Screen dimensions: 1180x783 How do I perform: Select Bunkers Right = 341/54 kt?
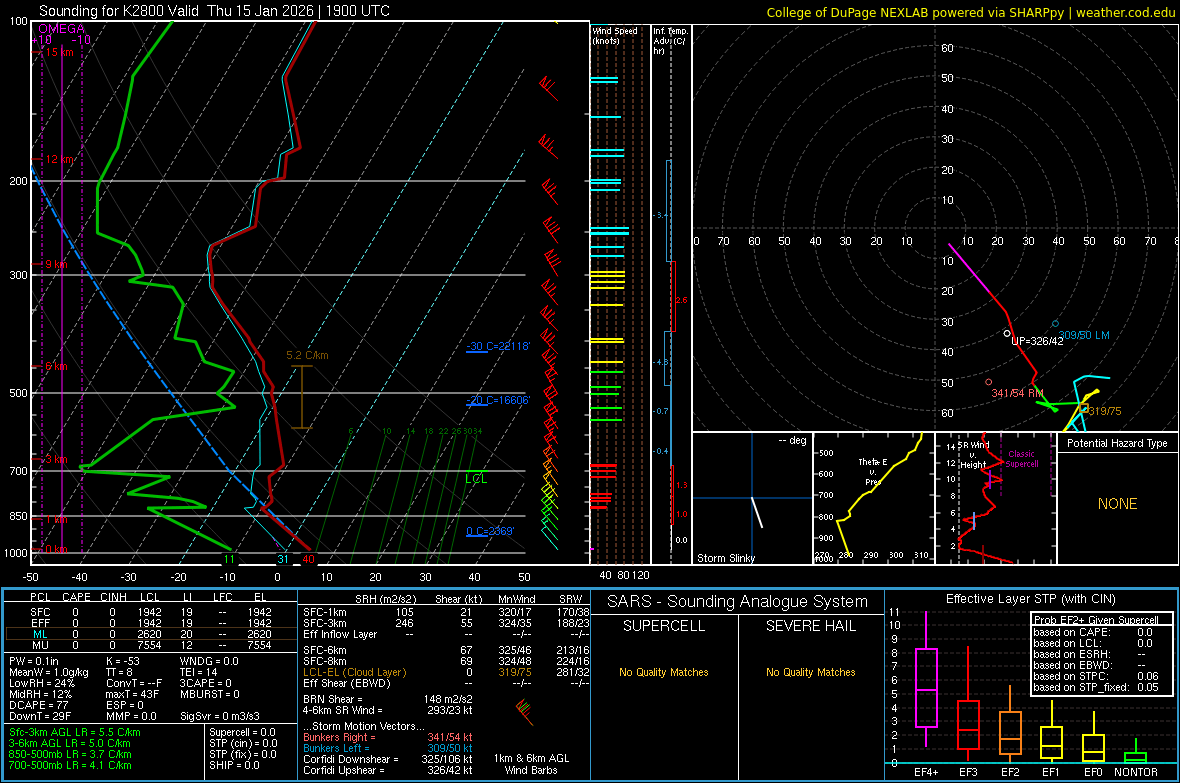(388, 738)
